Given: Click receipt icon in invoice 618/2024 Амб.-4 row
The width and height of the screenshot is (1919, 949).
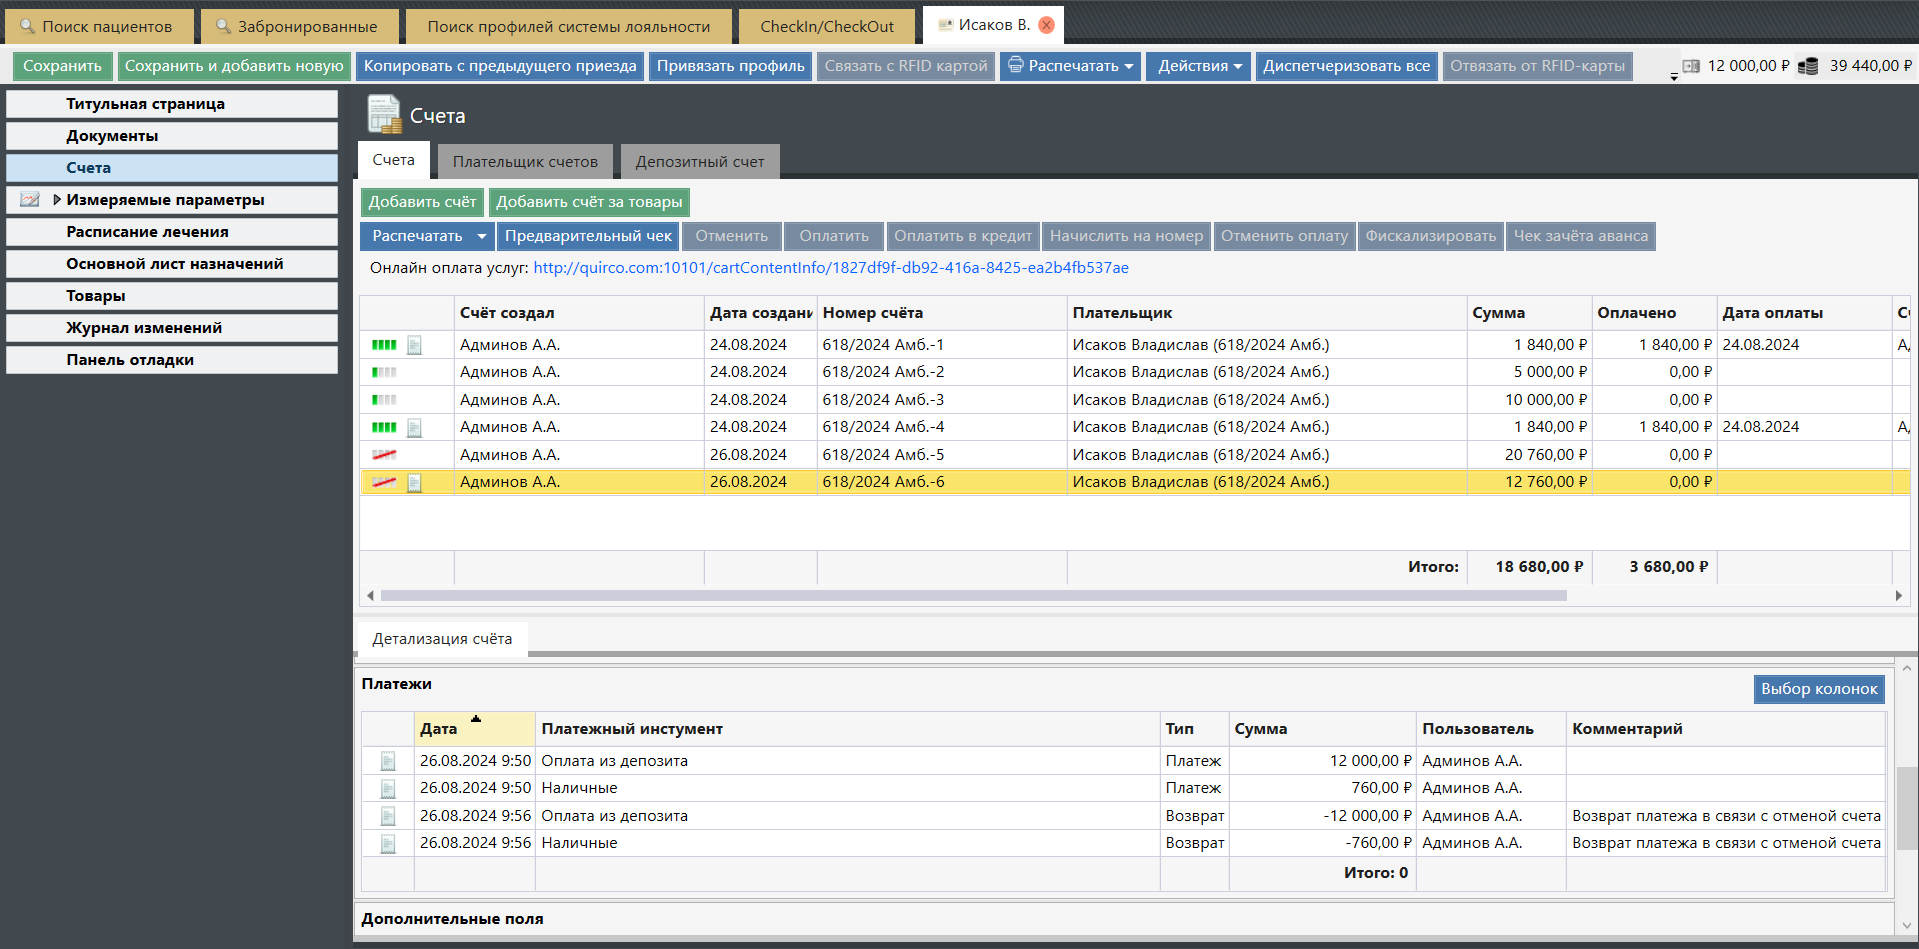Looking at the screenshot, I should 414,428.
